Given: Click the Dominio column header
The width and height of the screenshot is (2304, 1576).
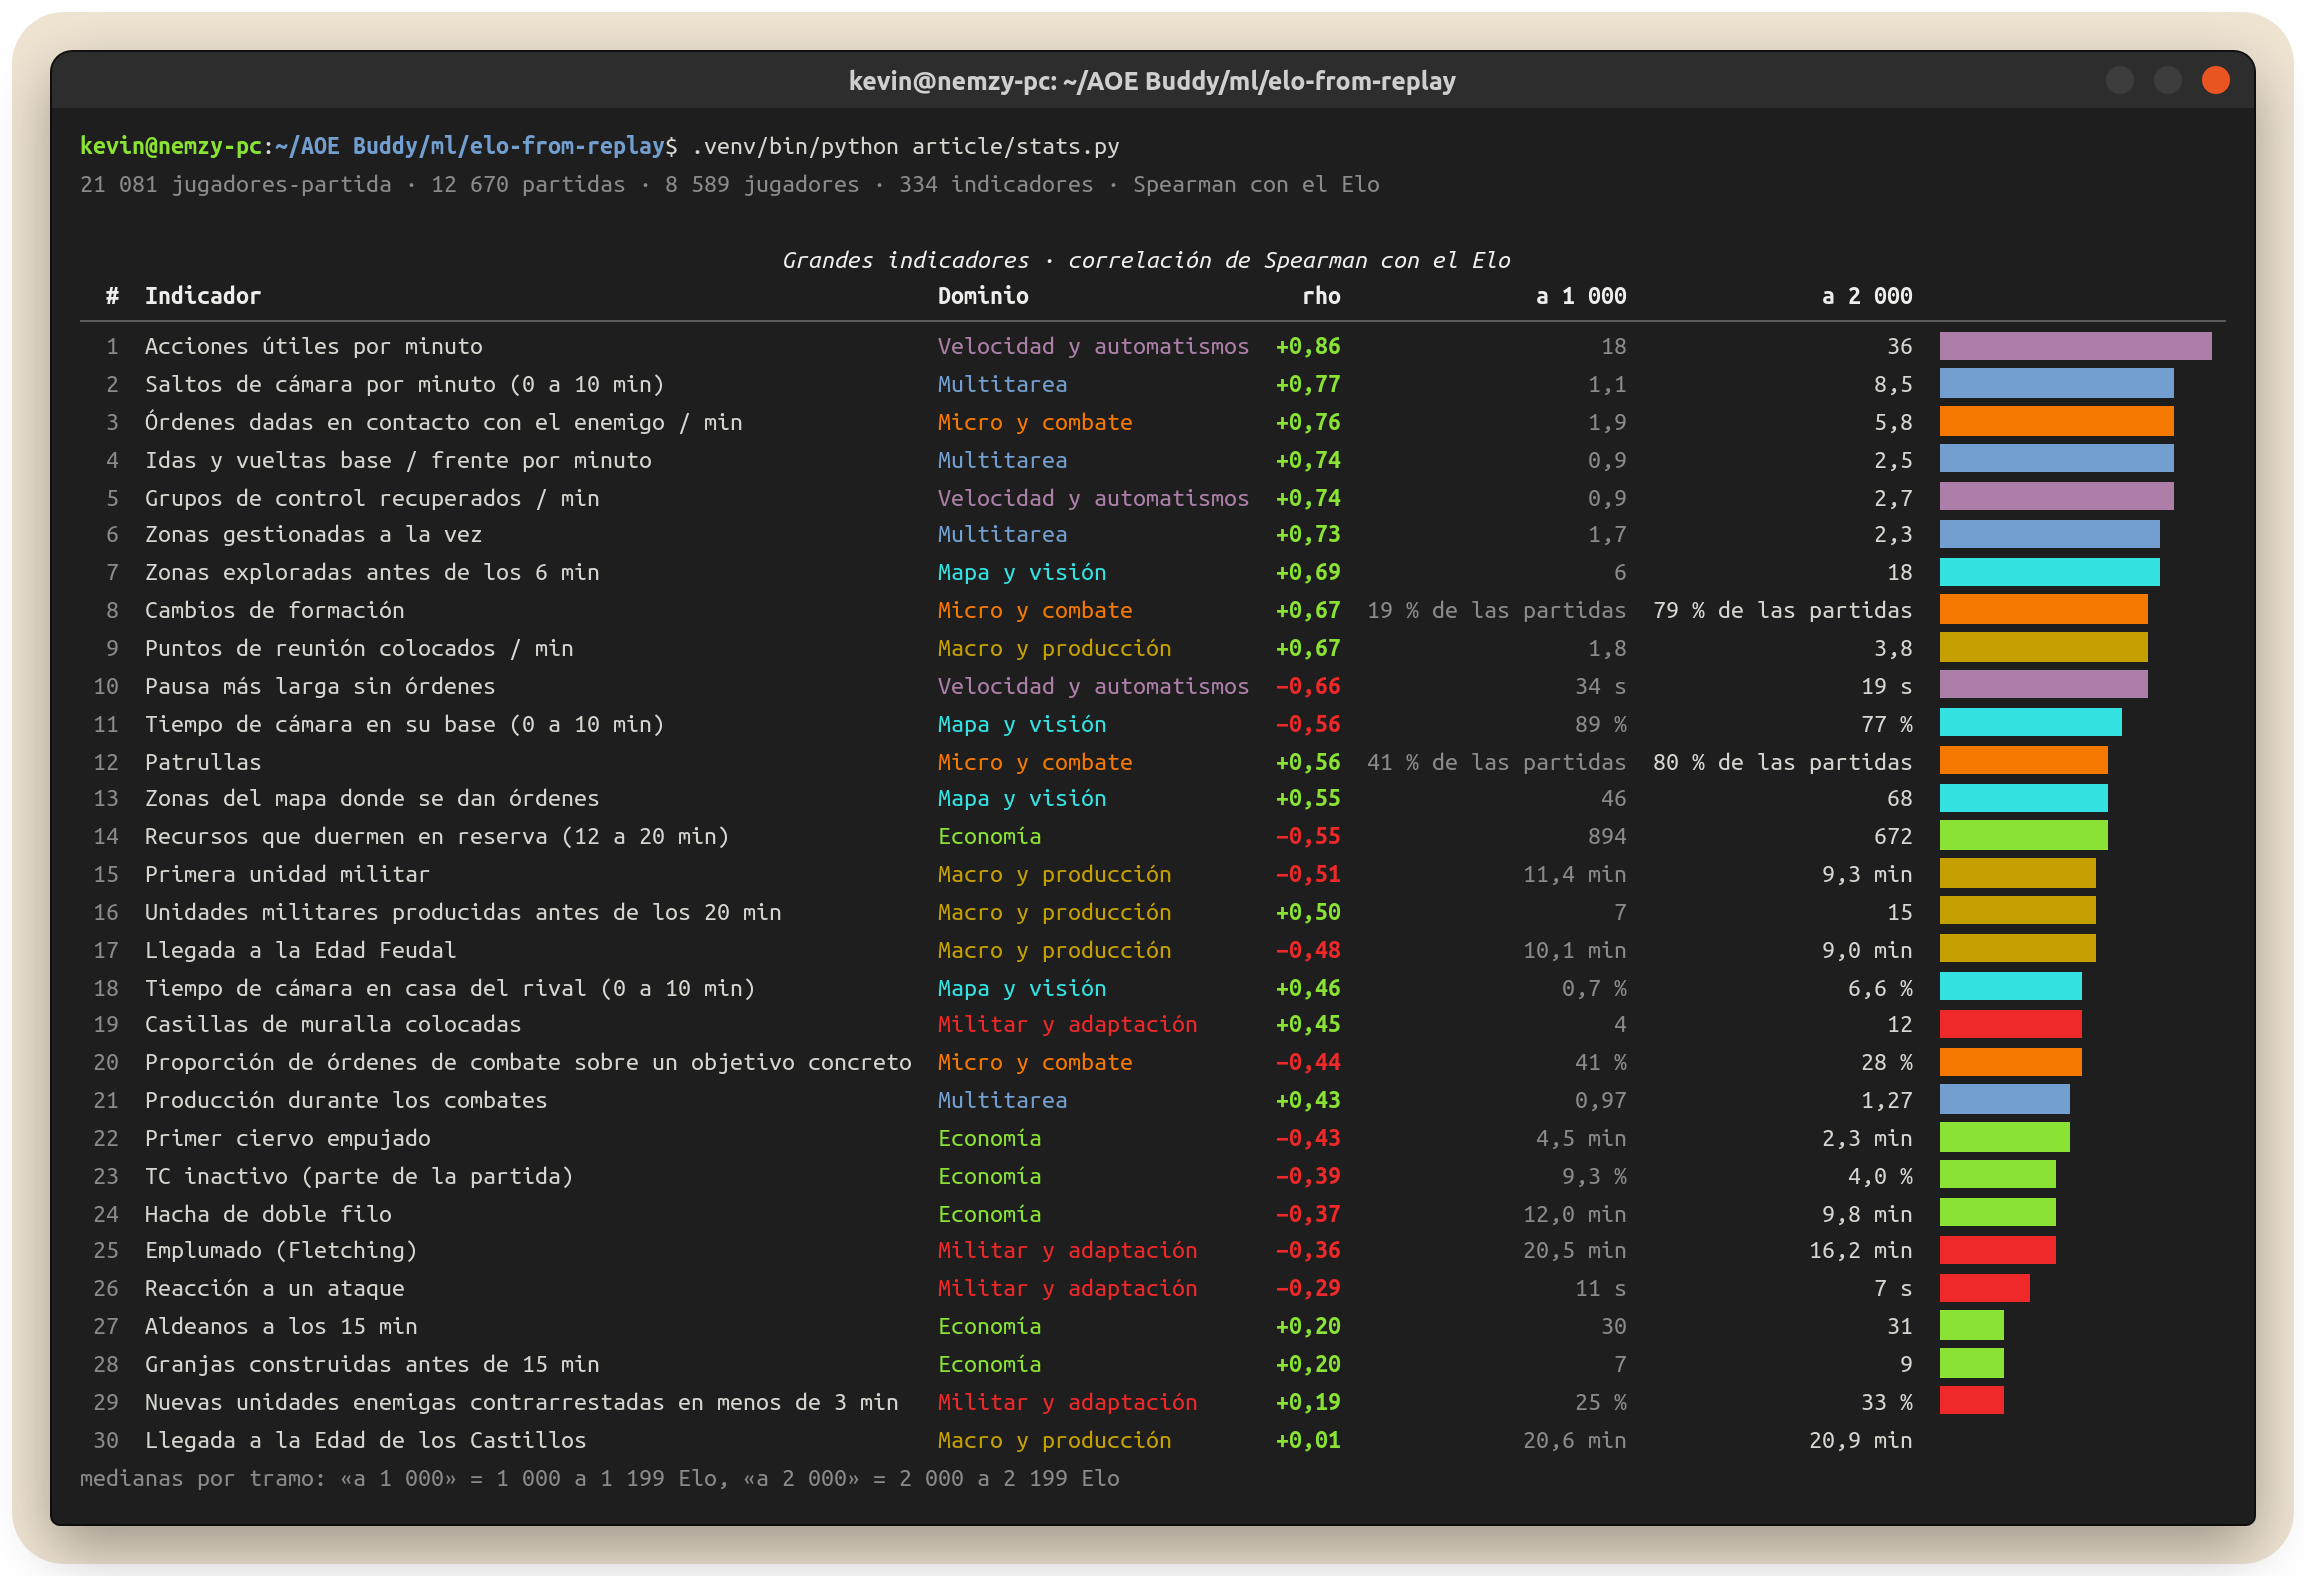Looking at the screenshot, I should coord(983,296).
